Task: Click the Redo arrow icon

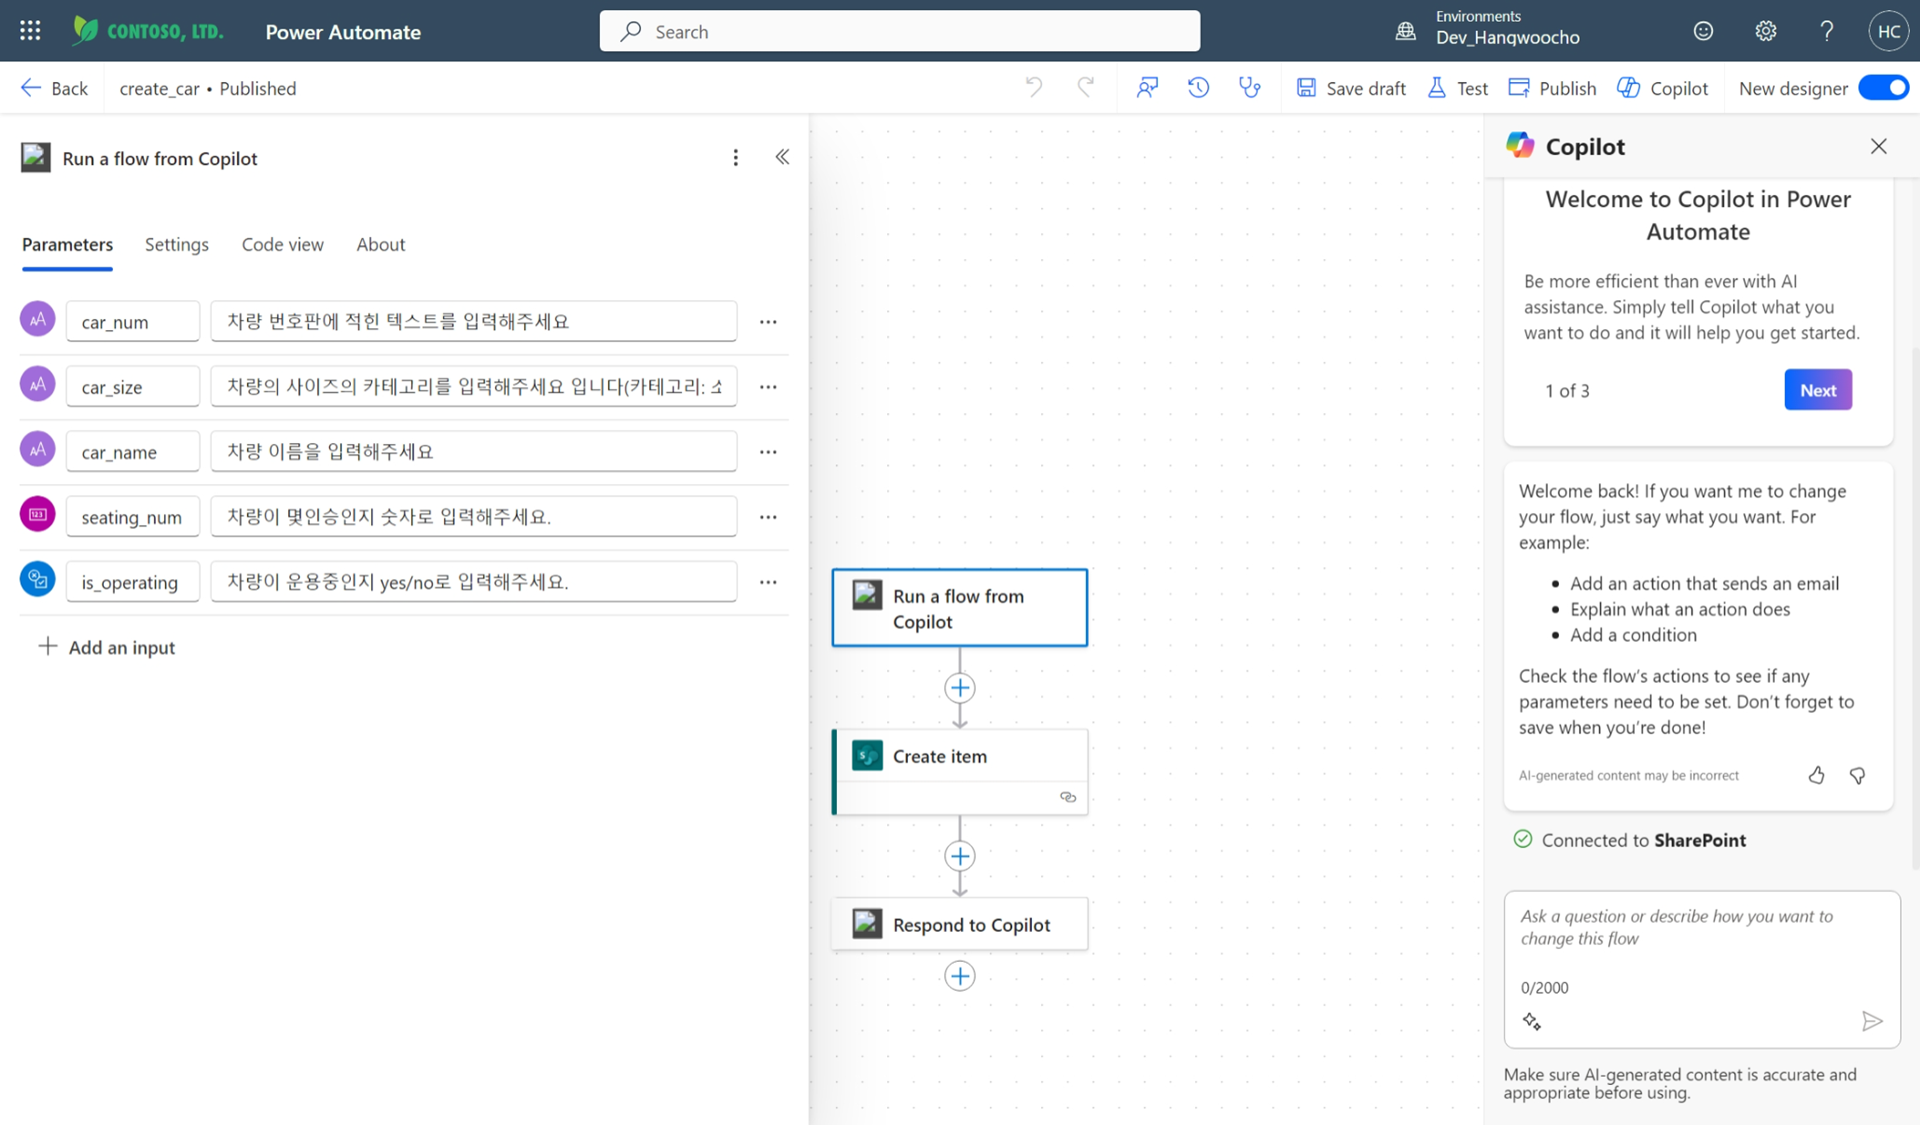Action: tap(1085, 88)
